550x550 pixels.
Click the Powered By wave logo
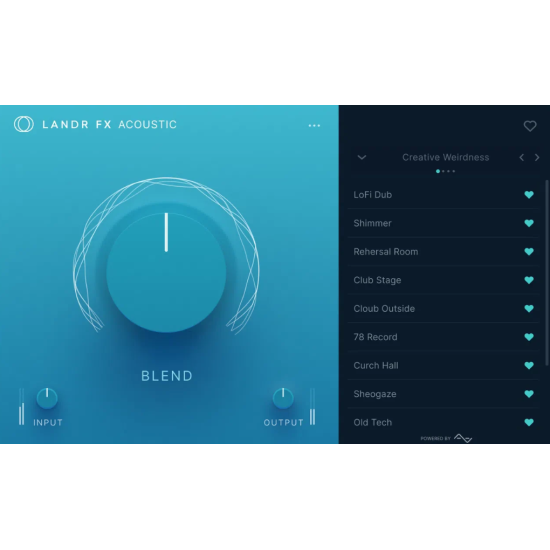pos(463,438)
